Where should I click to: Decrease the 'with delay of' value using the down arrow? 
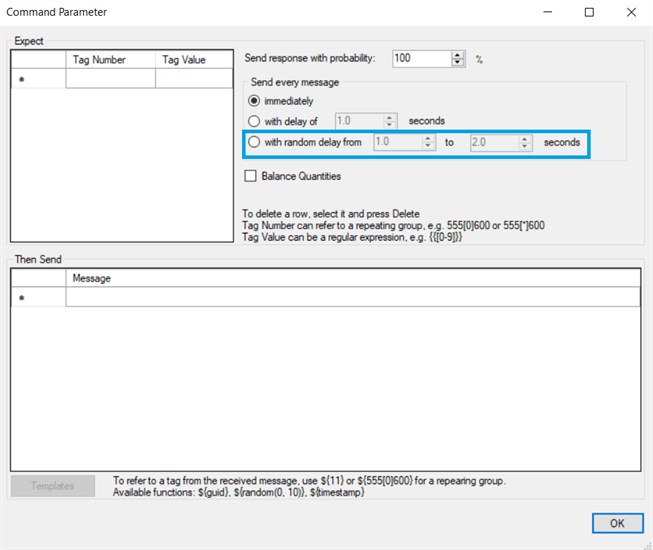point(389,125)
